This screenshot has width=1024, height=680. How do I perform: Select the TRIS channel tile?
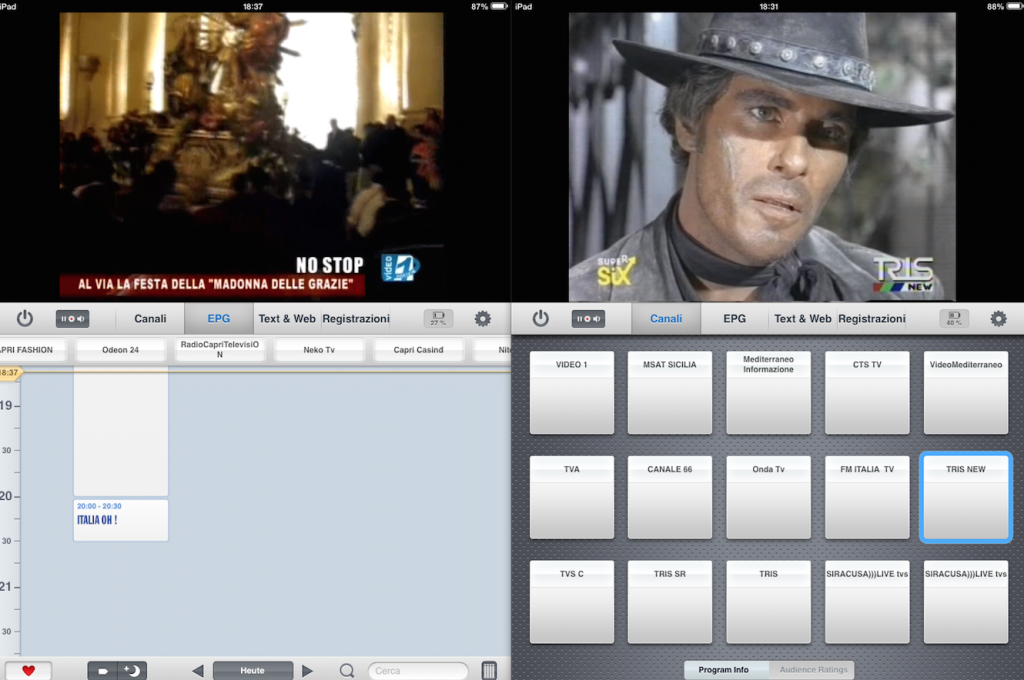(x=768, y=602)
